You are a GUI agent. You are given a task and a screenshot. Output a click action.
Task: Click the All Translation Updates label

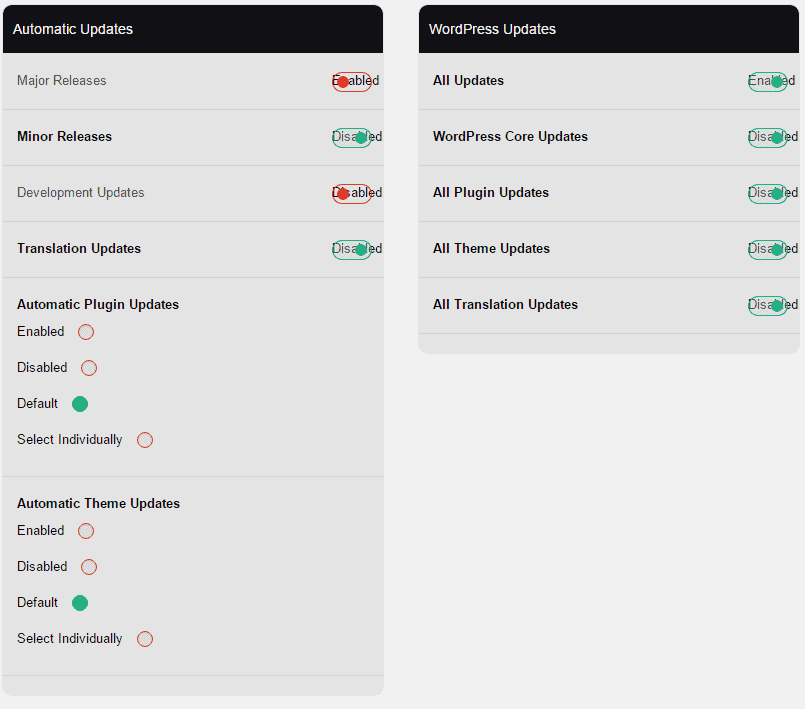505,304
